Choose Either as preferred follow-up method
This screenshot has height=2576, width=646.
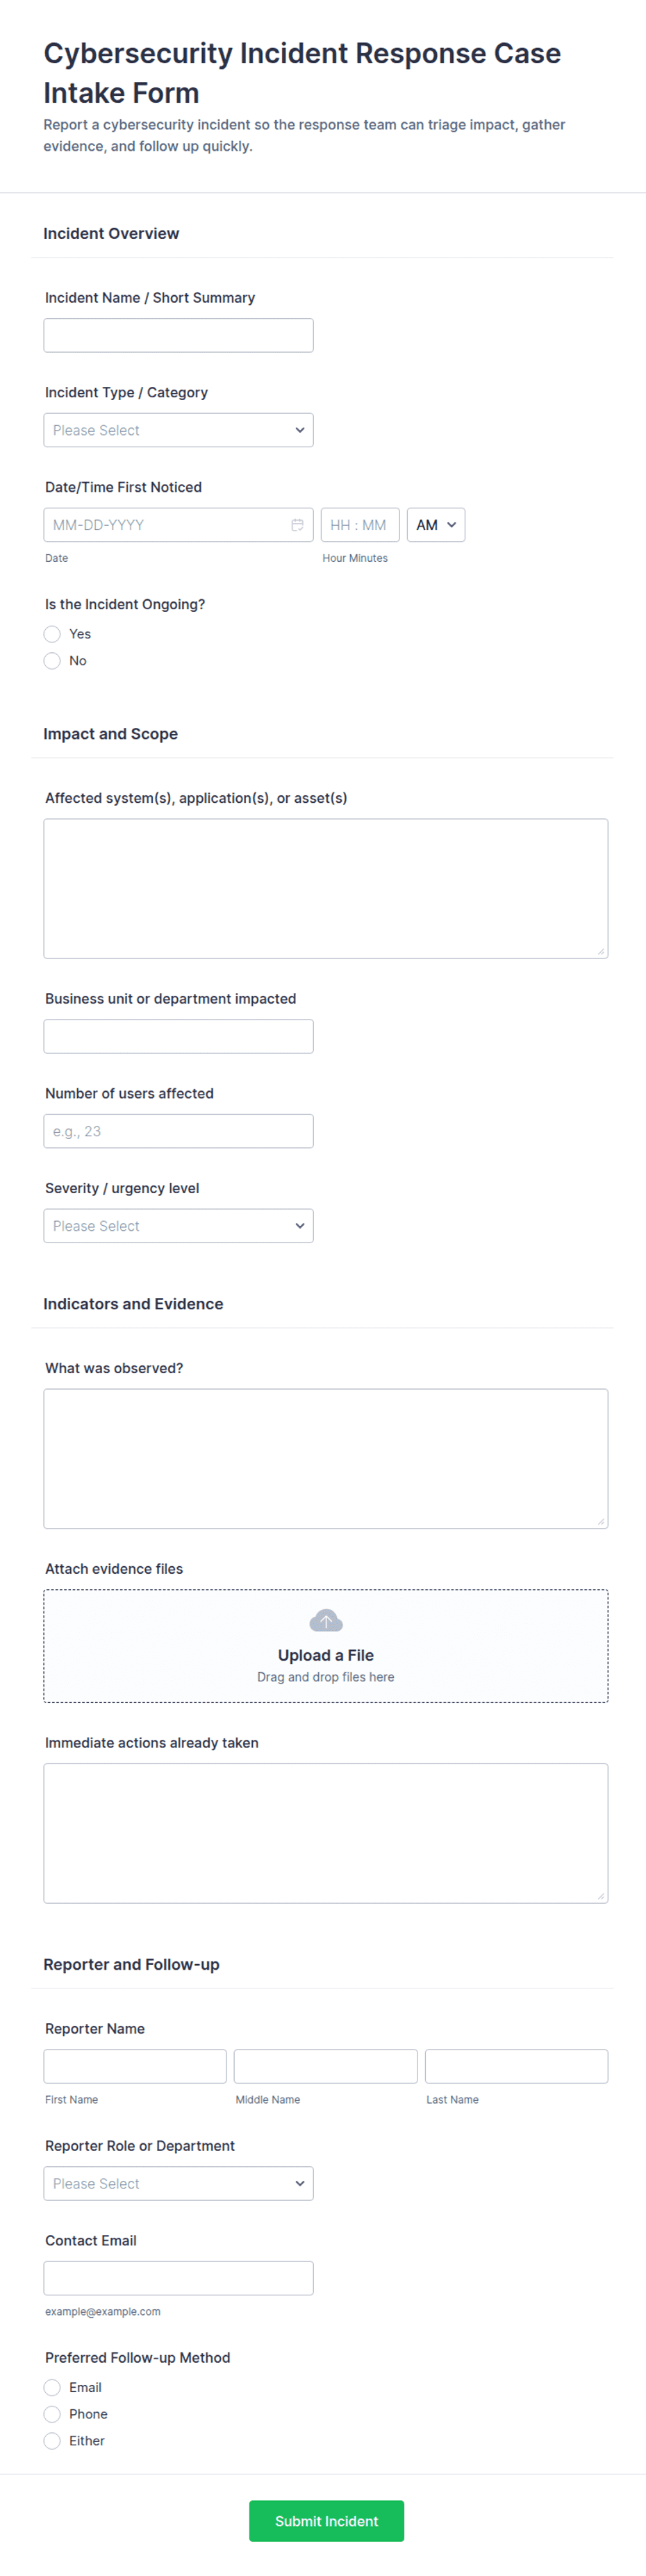tap(52, 2441)
